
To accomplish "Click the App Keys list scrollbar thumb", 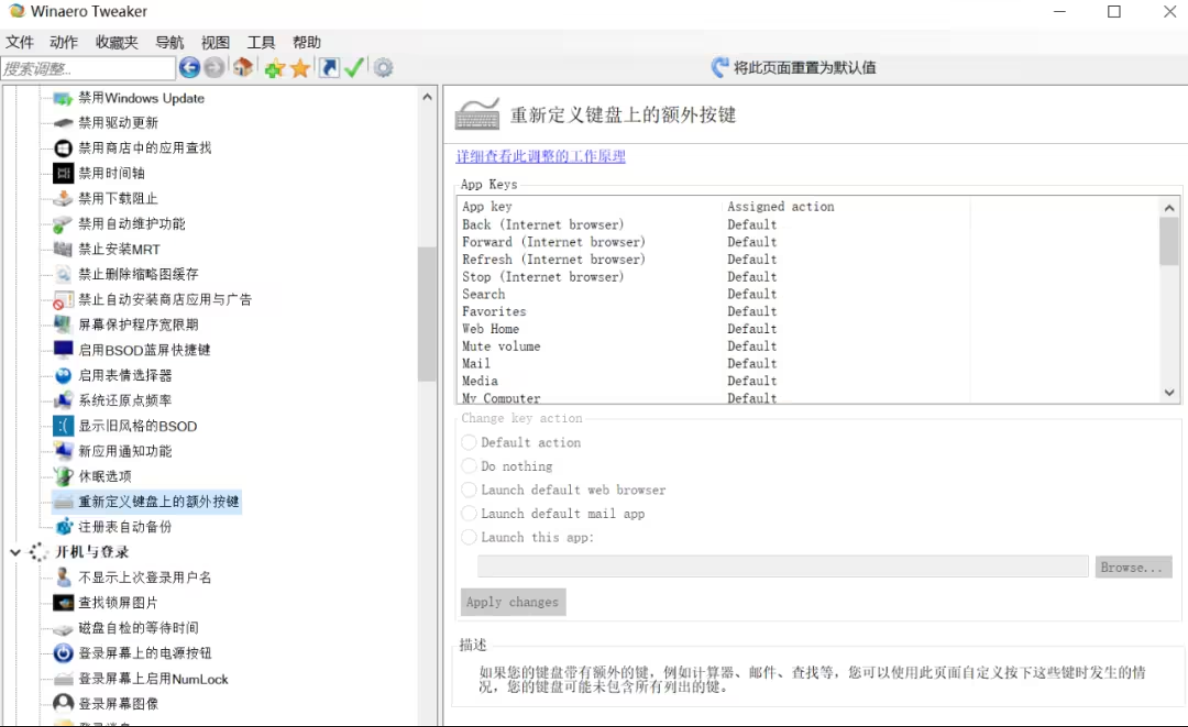I will click(1169, 242).
